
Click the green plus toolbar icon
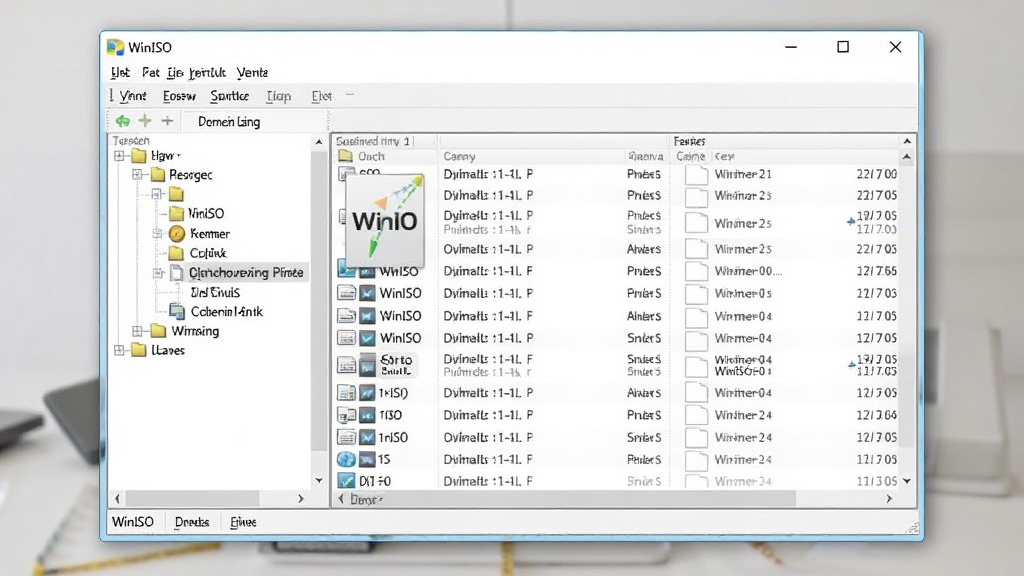pyautogui.click(x=145, y=121)
